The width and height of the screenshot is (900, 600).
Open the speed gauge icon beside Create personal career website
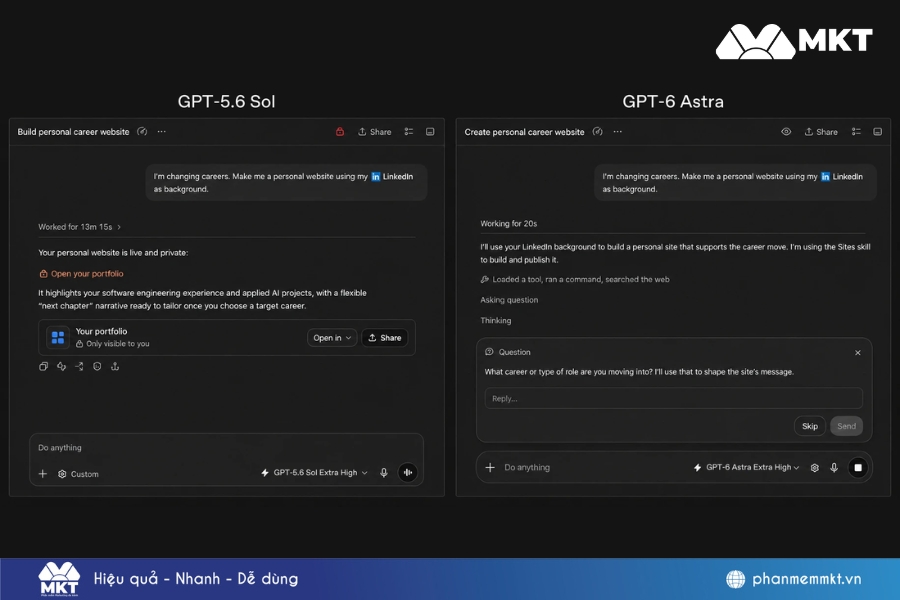[x=598, y=131]
